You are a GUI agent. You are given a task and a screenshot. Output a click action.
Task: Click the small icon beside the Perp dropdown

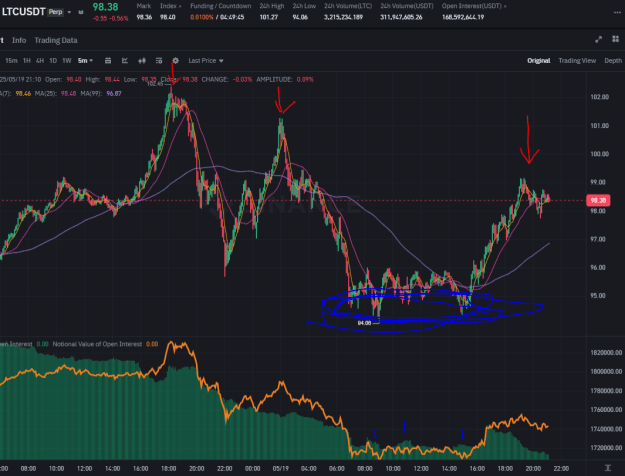[81, 12]
